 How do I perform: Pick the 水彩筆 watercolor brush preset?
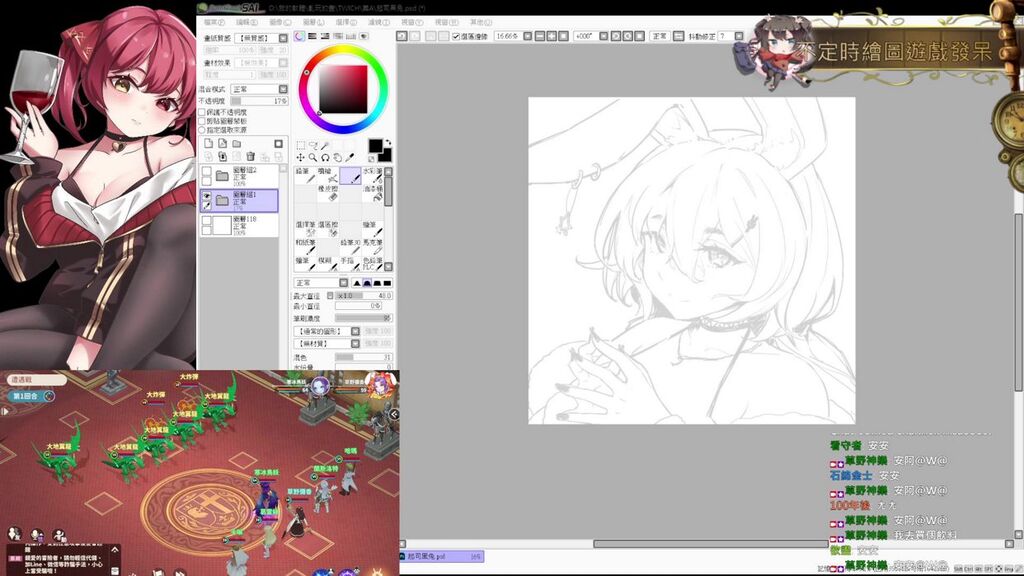[x=372, y=175]
